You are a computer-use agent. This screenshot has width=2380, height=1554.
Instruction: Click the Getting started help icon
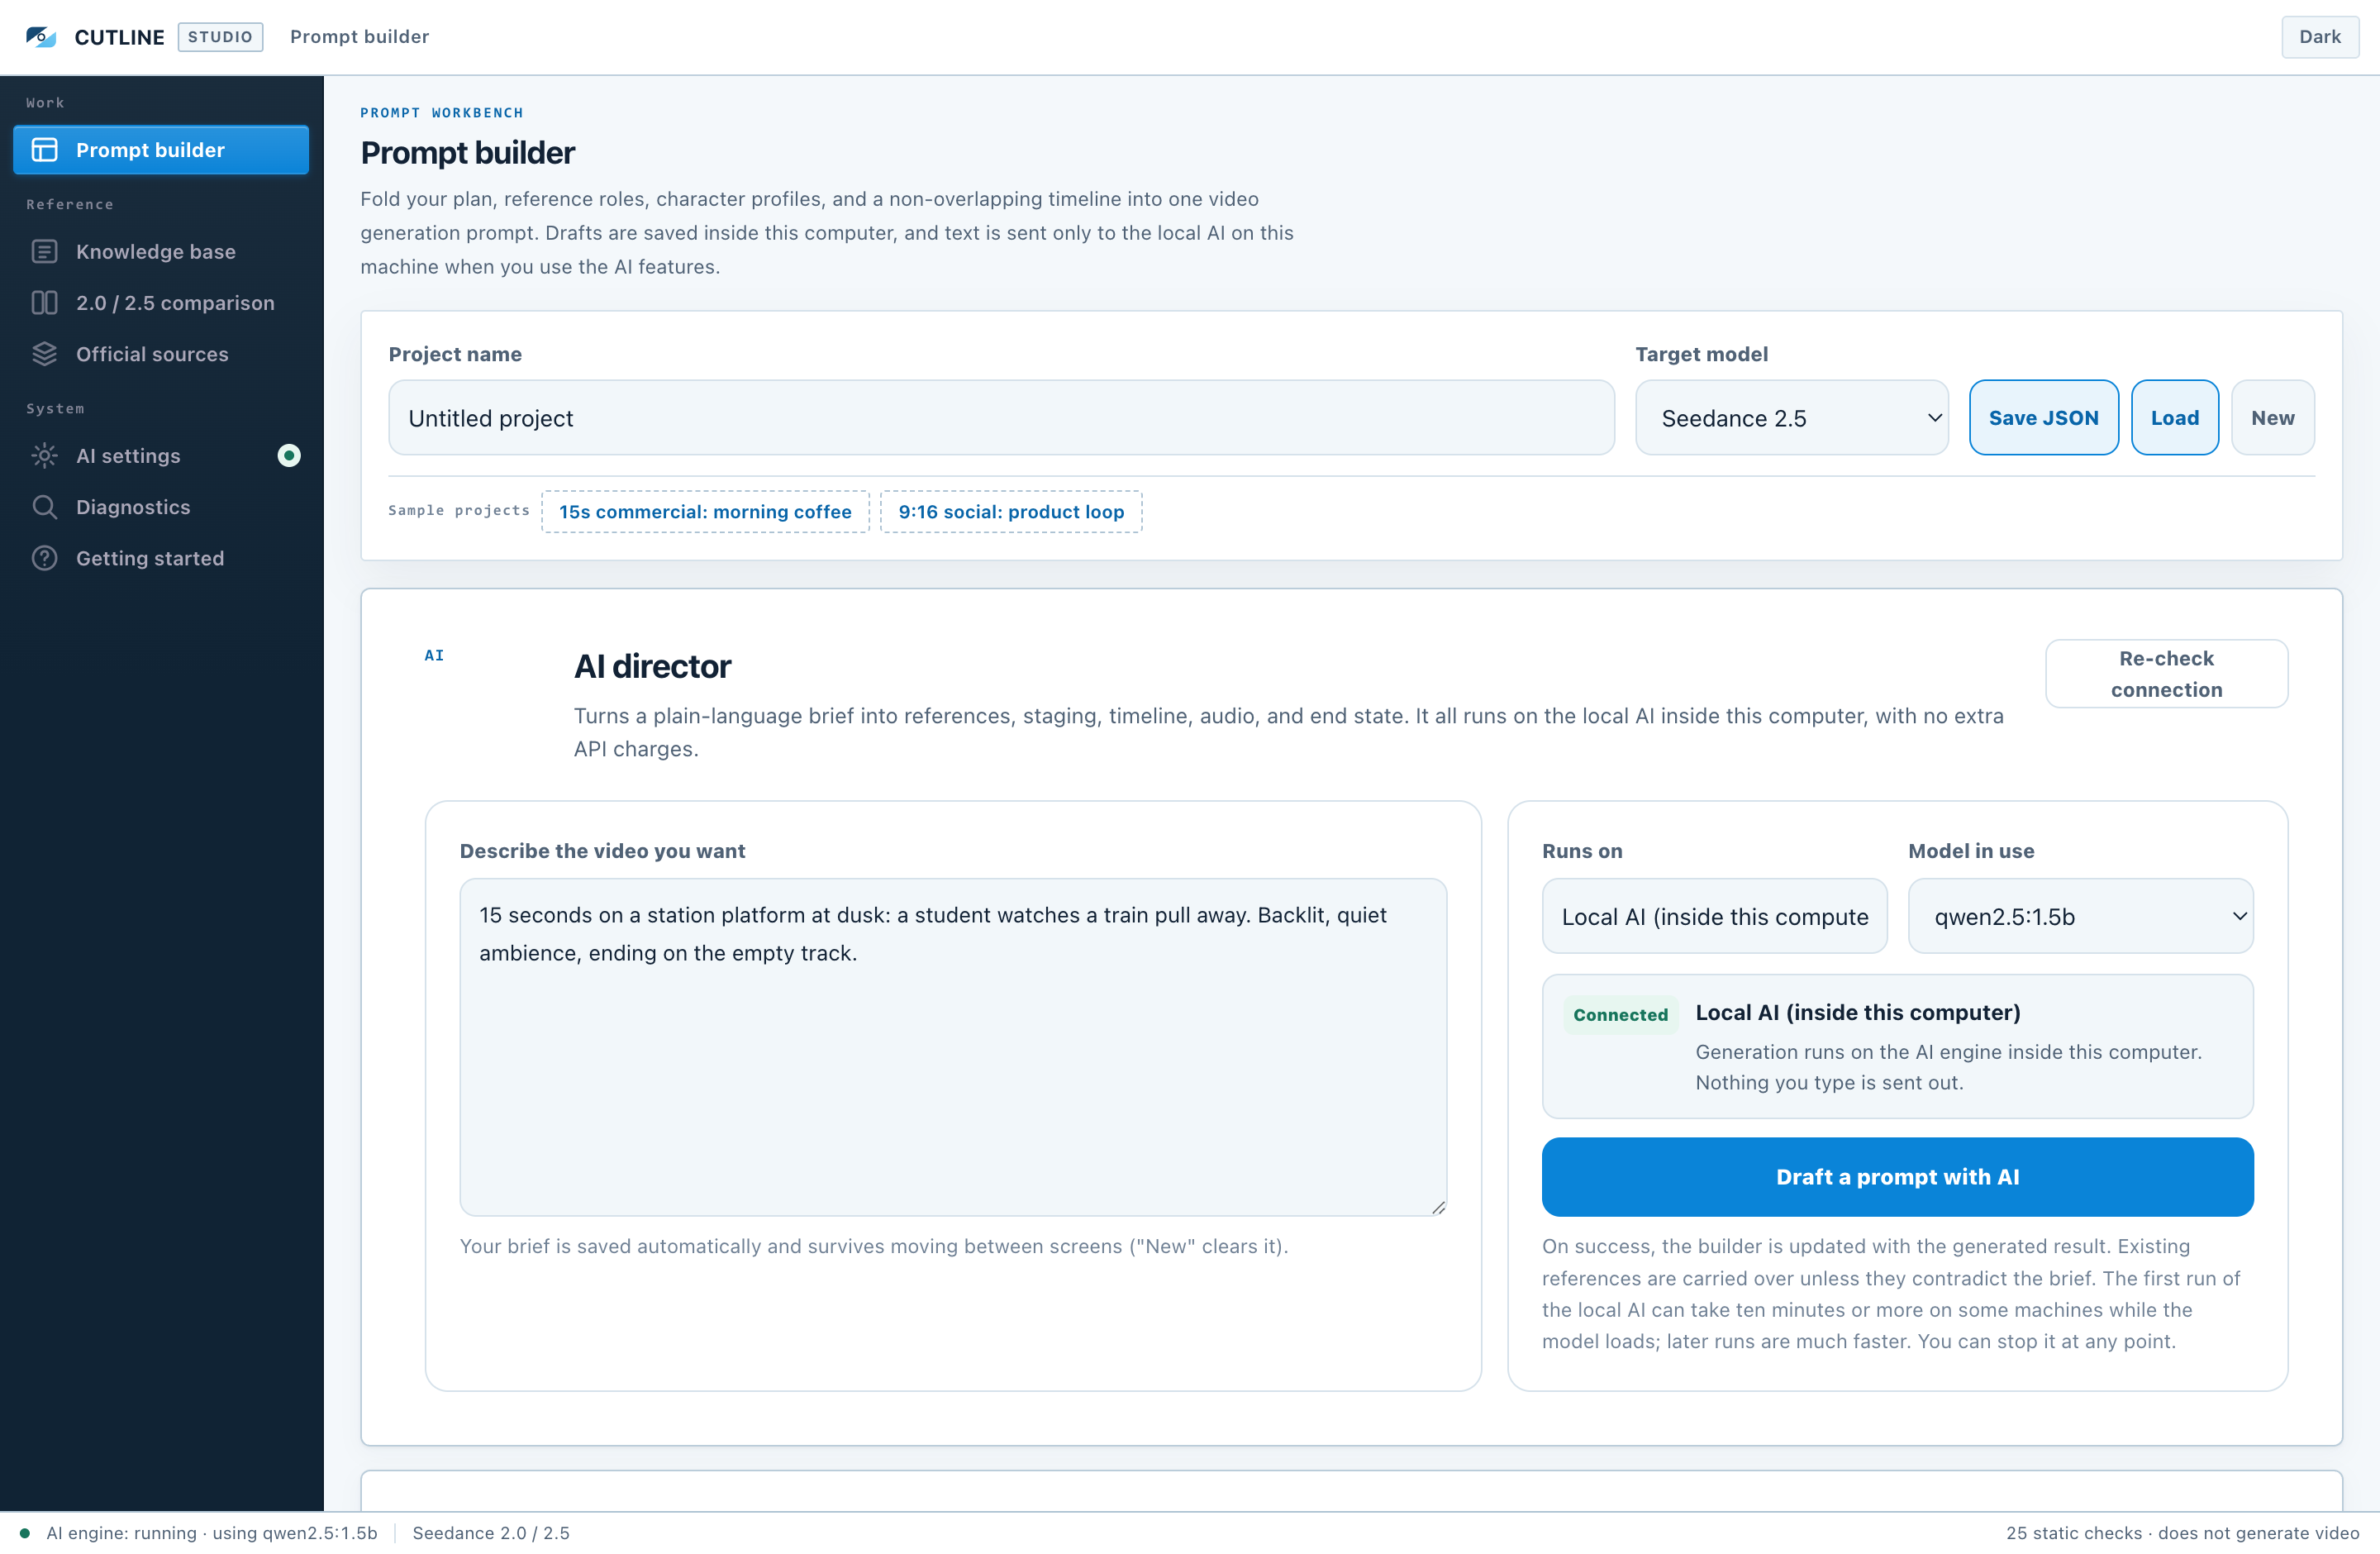45,558
